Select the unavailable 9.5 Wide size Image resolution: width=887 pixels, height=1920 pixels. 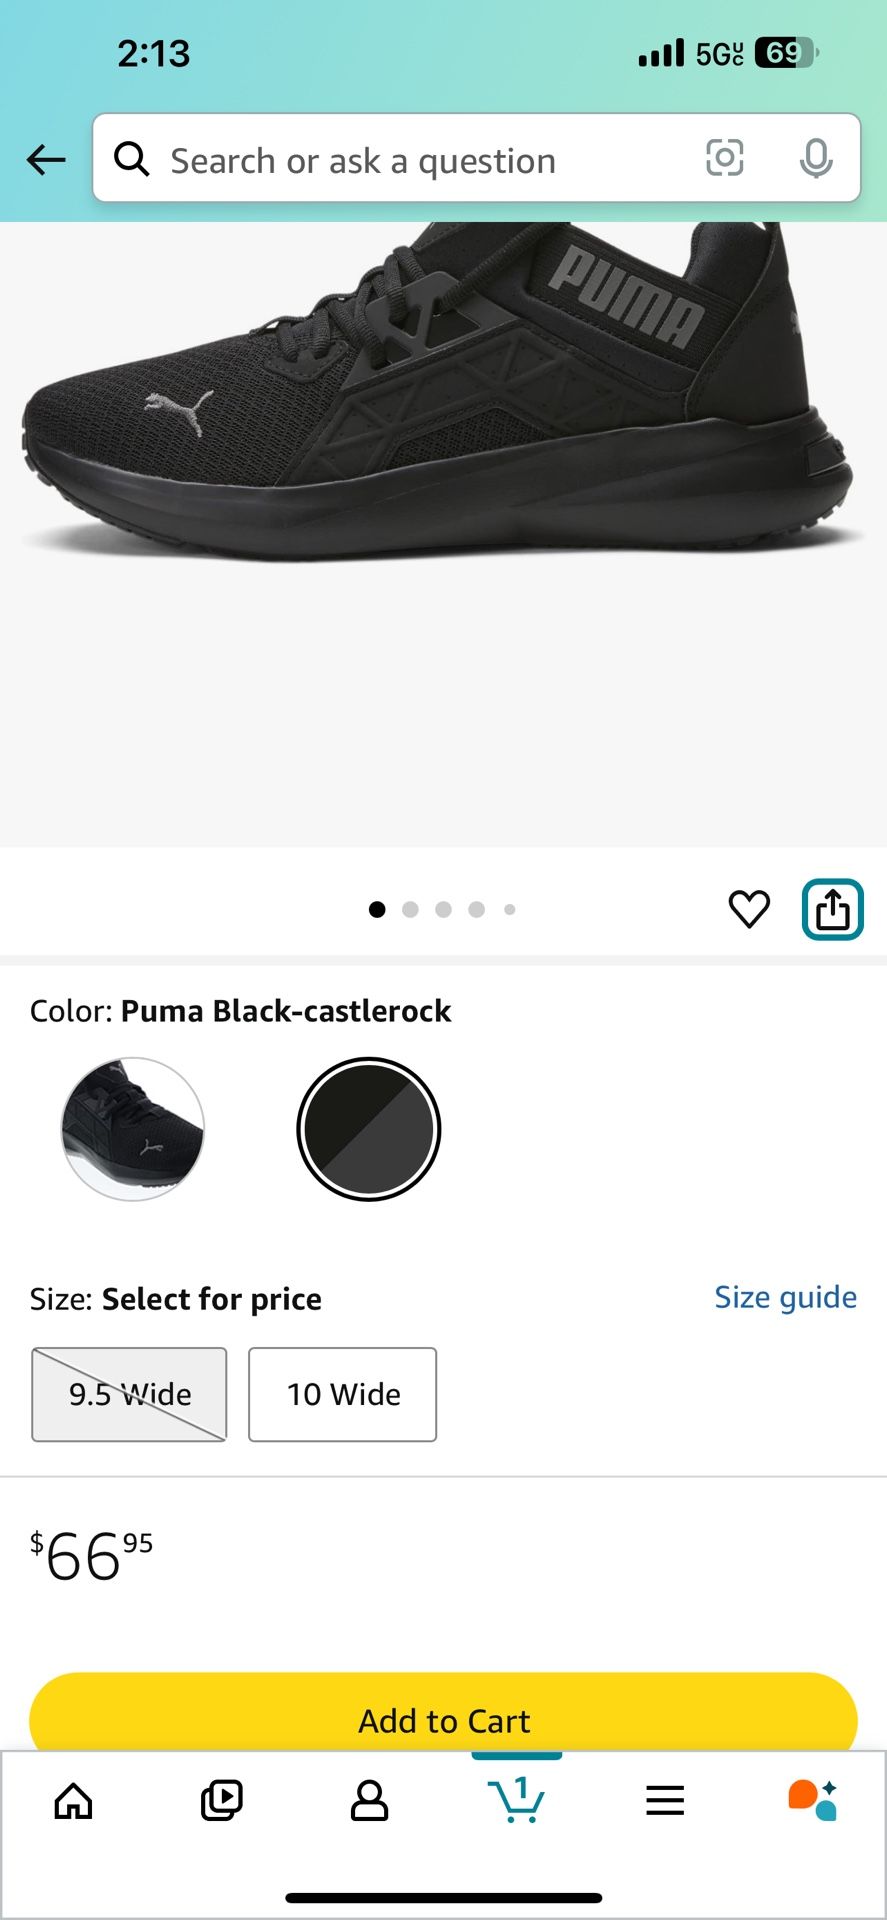click(129, 1394)
